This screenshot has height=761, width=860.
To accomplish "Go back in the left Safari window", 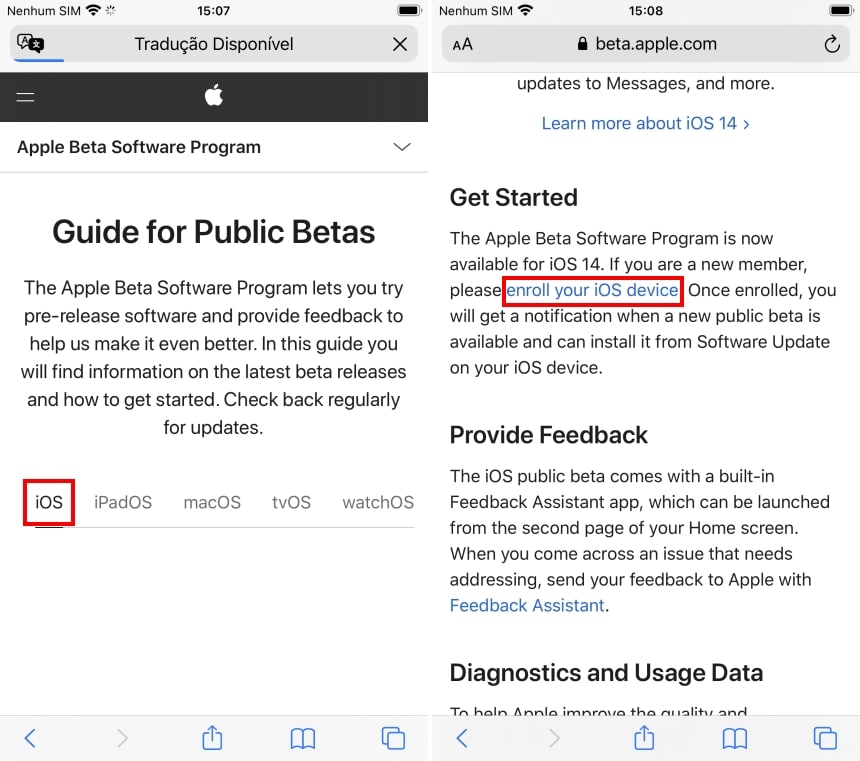I will coord(30,738).
